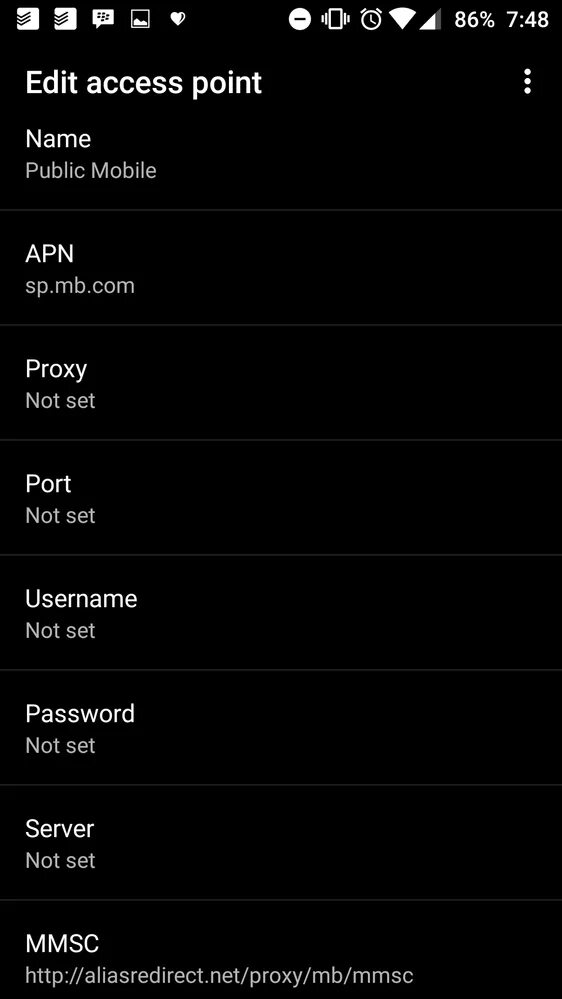Image resolution: width=562 pixels, height=999 pixels.
Task: Tap the heart notification icon
Action: (x=178, y=19)
